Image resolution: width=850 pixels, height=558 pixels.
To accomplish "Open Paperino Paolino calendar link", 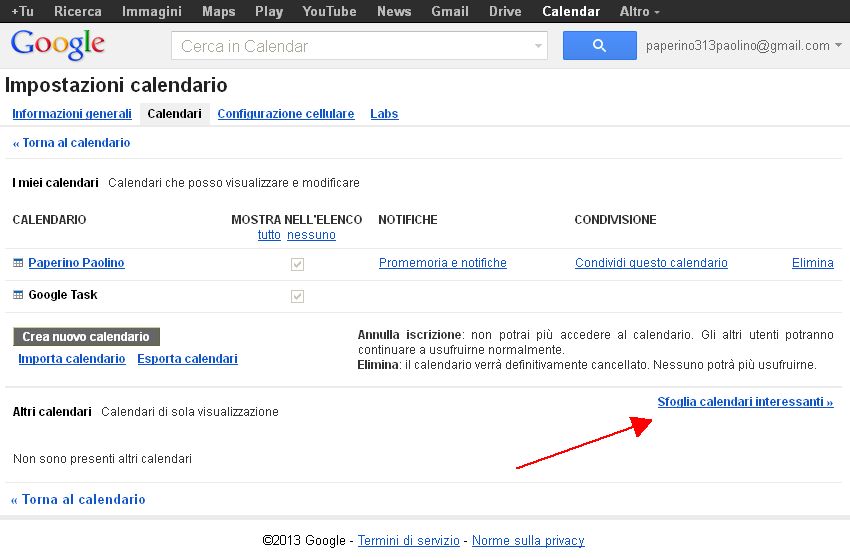I will pos(76,263).
